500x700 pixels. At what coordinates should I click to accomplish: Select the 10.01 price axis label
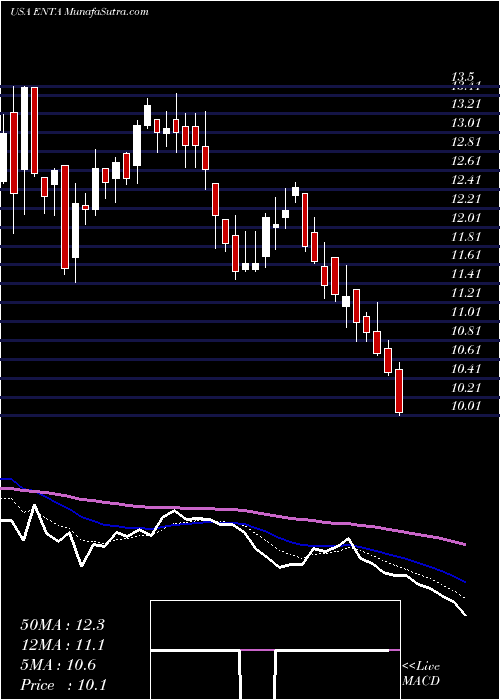point(467,407)
